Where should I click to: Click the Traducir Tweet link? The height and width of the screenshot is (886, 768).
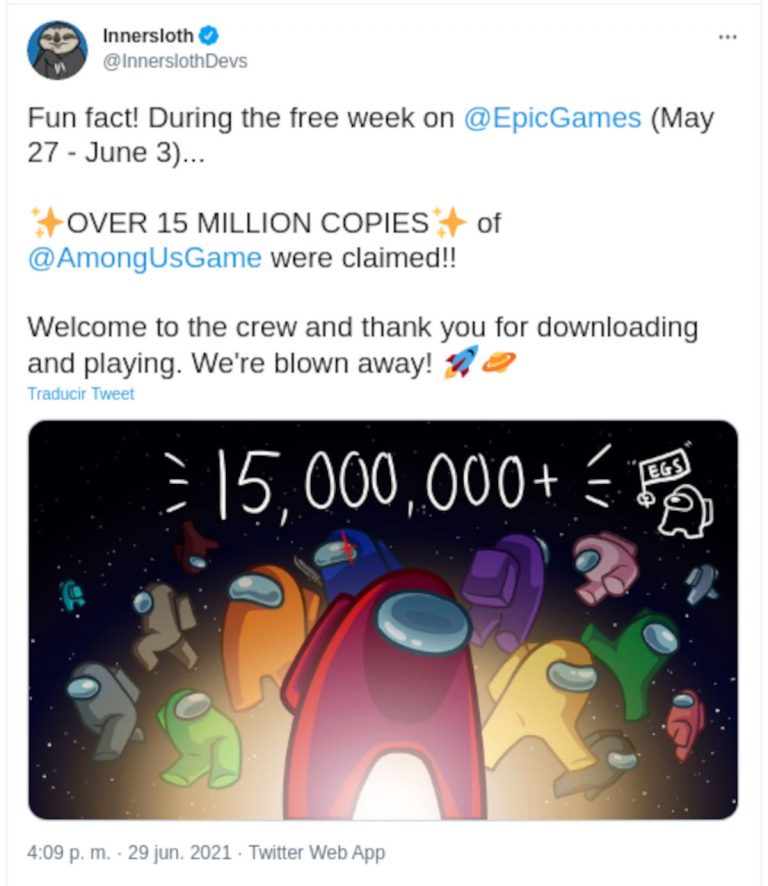pyautogui.click(x=80, y=394)
